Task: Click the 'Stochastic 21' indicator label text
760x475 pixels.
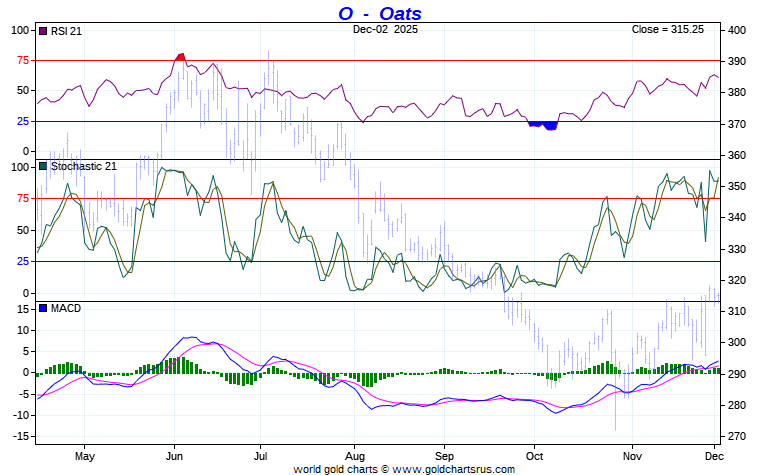Action: click(83, 166)
